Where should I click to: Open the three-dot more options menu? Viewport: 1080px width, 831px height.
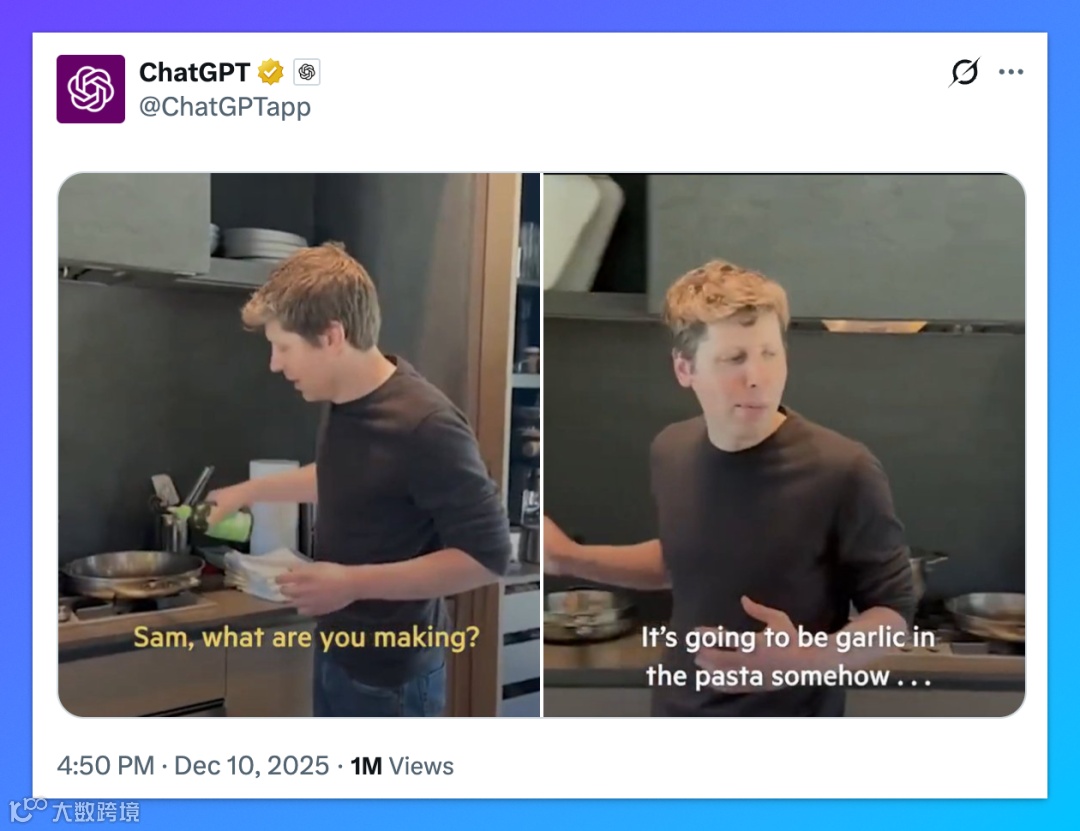(x=1010, y=72)
